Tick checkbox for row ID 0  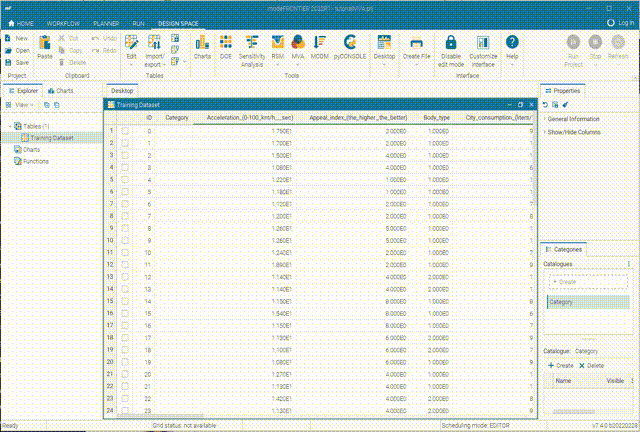[125, 131]
